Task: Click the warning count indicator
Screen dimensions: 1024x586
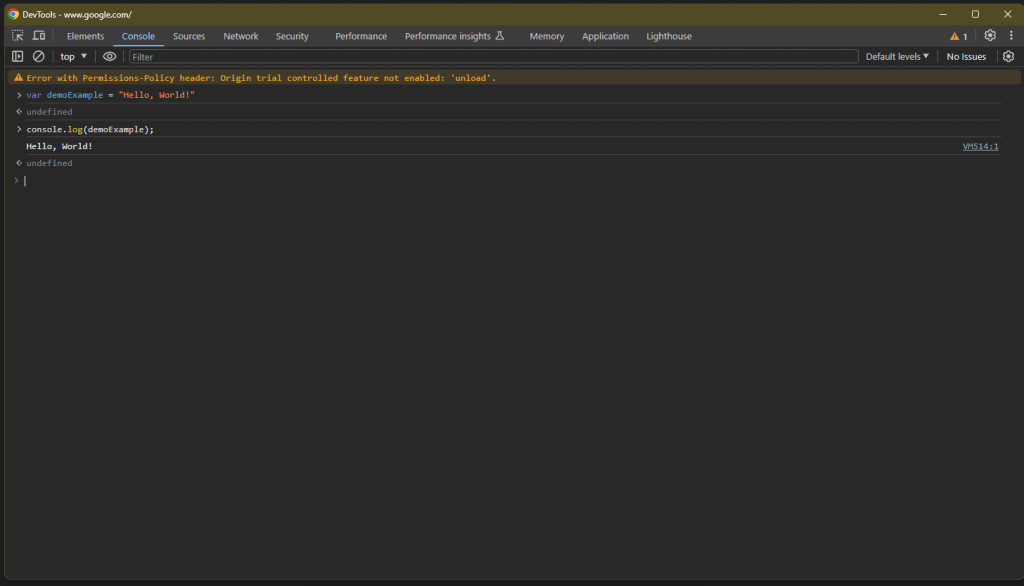Action: (x=959, y=36)
